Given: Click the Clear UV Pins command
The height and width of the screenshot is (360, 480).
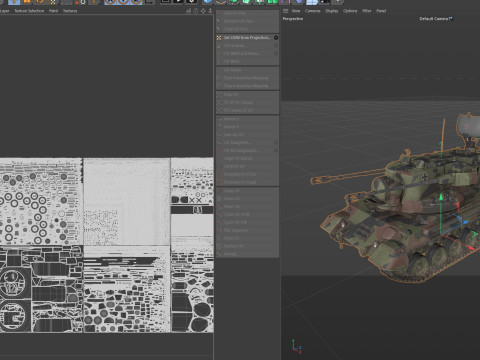Looking at the screenshot, I should (247, 29).
